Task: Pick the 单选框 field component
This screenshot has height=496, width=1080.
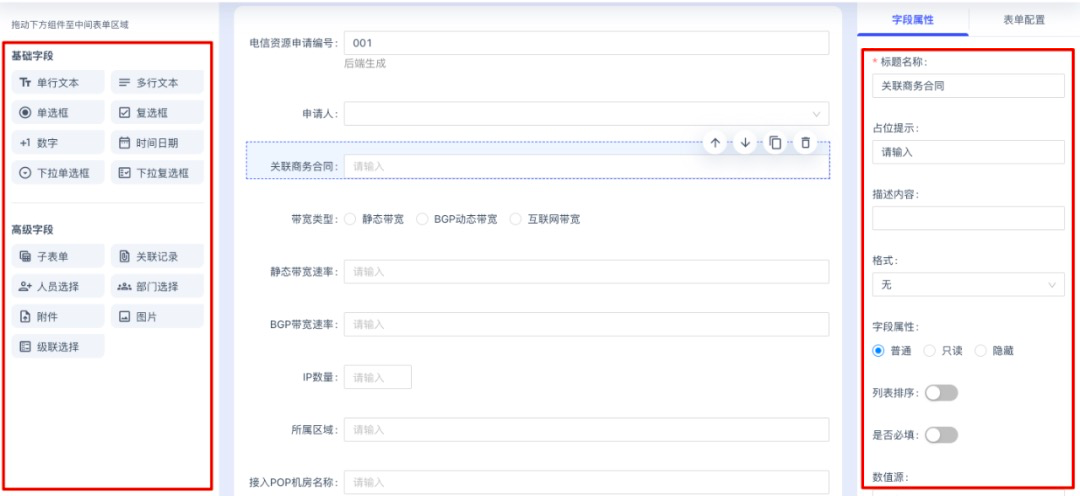Action: [x=58, y=112]
